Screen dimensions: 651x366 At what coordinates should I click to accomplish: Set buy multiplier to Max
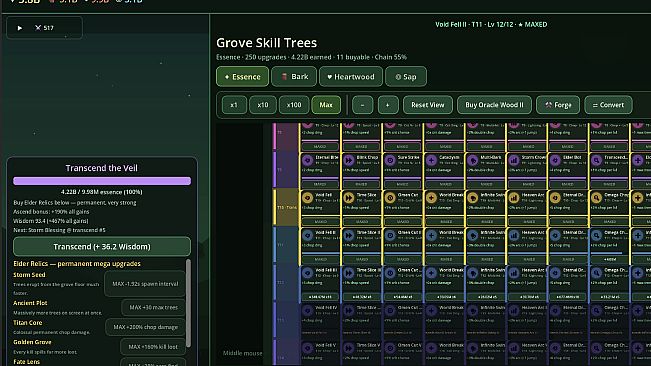tap(326, 105)
